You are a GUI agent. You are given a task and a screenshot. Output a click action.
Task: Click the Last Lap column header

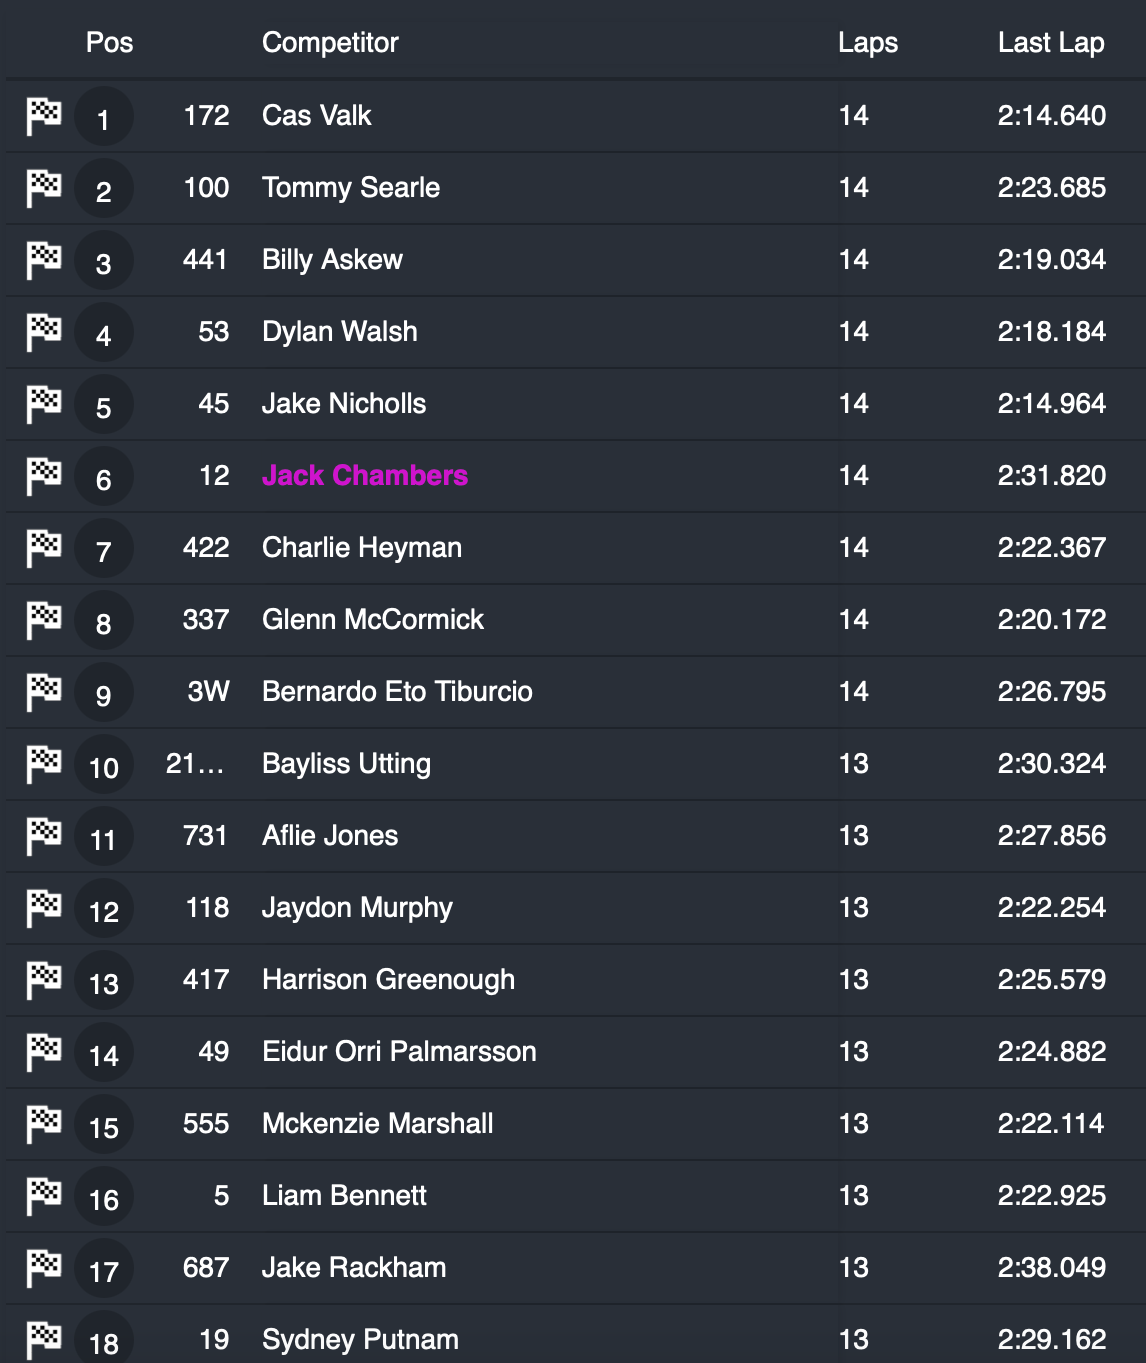1050,43
